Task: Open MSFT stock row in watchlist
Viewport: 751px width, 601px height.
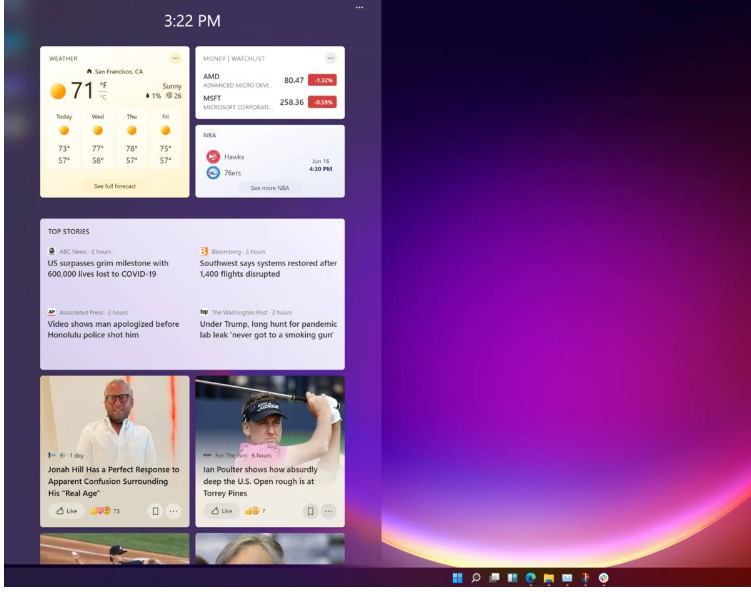Action: click(x=270, y=102)
